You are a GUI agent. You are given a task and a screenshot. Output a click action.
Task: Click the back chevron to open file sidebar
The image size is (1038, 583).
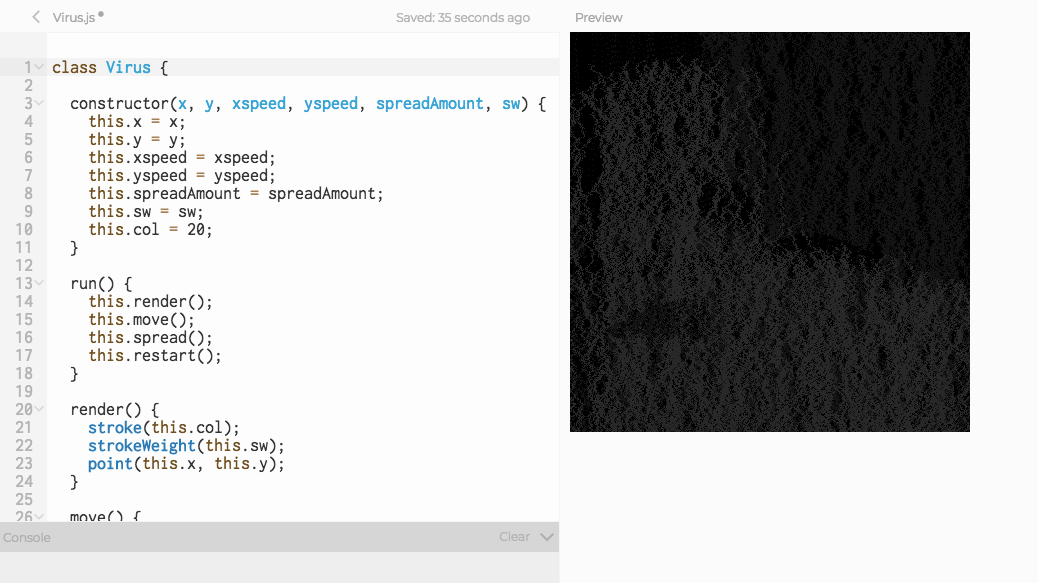tap(36, 17)
